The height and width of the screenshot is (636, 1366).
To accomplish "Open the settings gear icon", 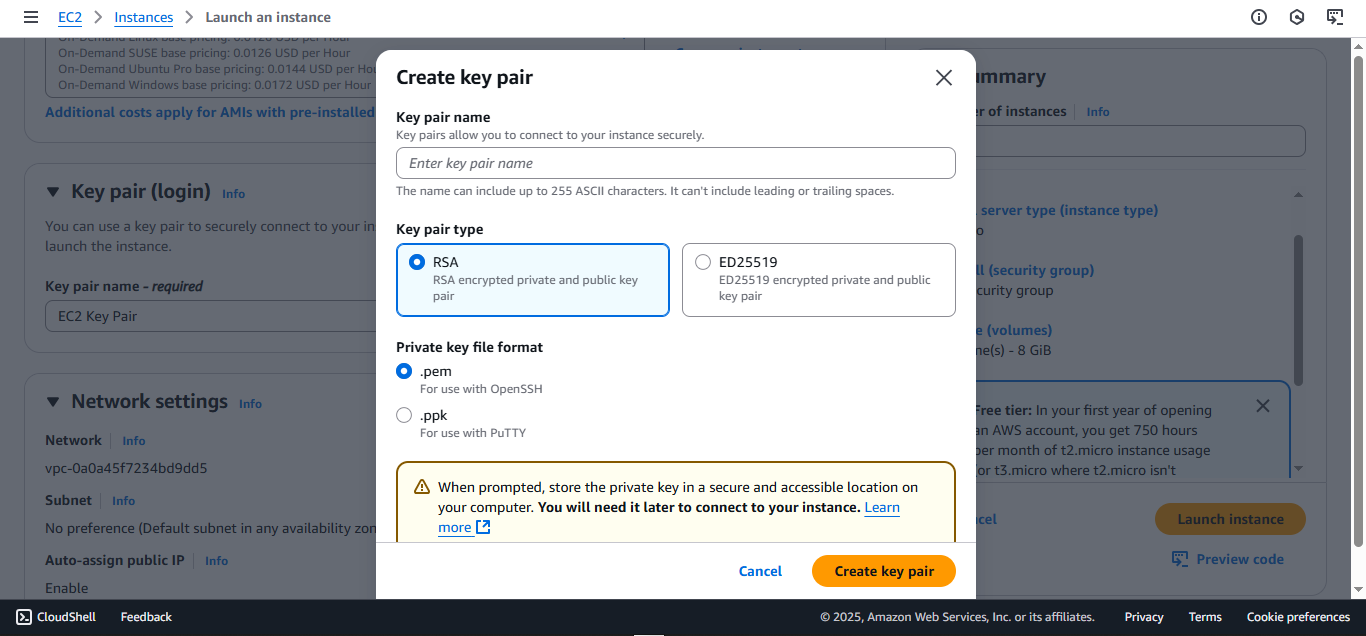I will point(1297,16).
